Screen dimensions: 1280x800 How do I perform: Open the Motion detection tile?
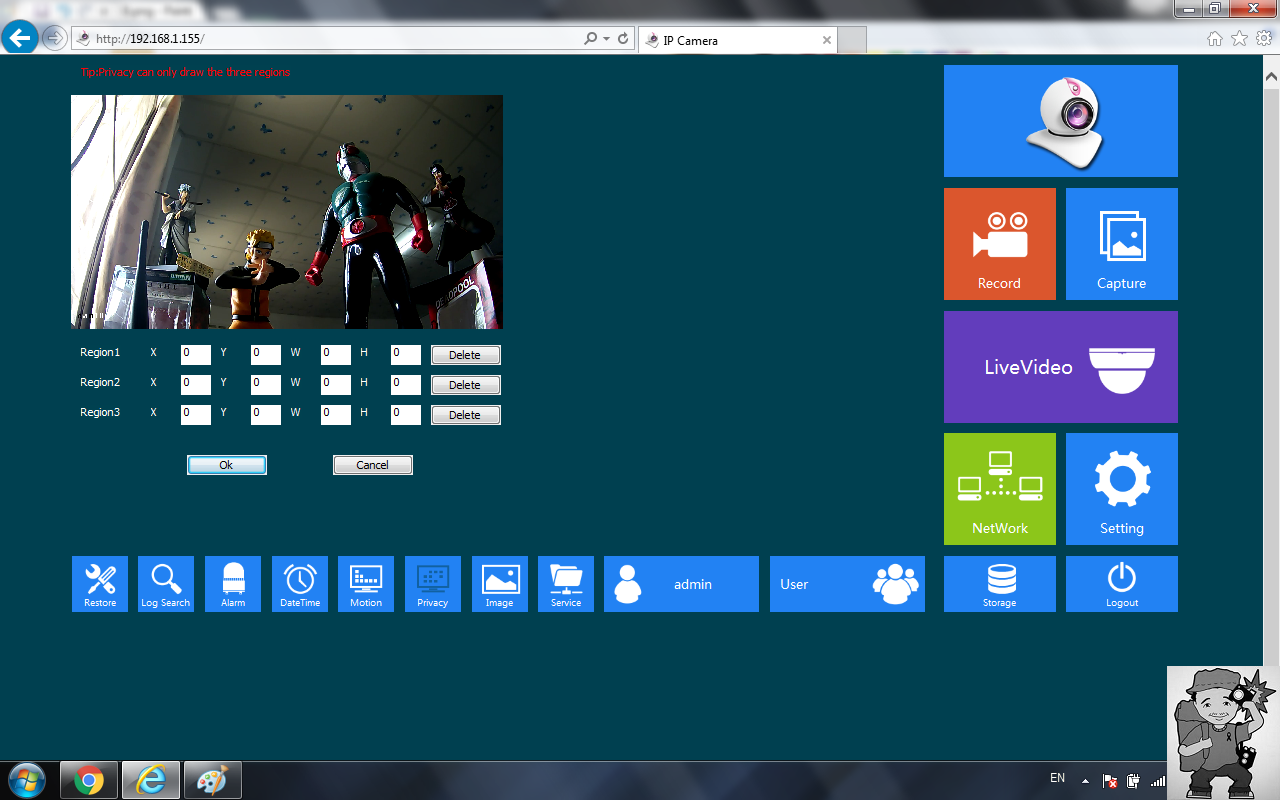tap(366, 584)
